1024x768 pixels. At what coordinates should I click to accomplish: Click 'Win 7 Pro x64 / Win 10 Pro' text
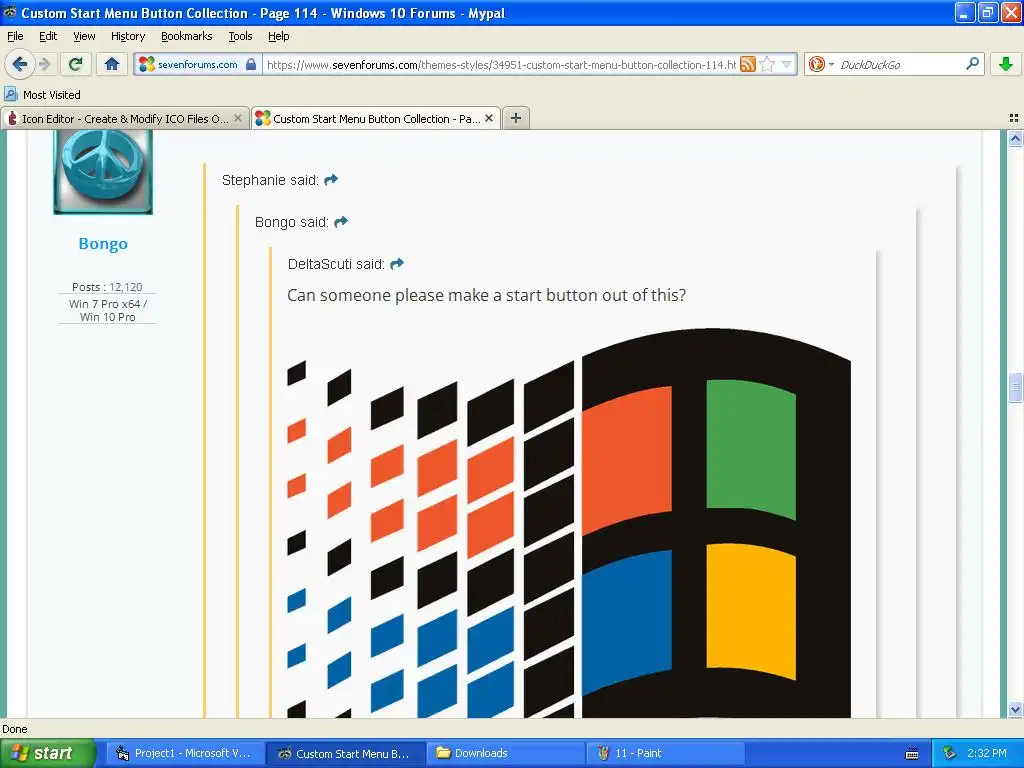tap(108, 310)
